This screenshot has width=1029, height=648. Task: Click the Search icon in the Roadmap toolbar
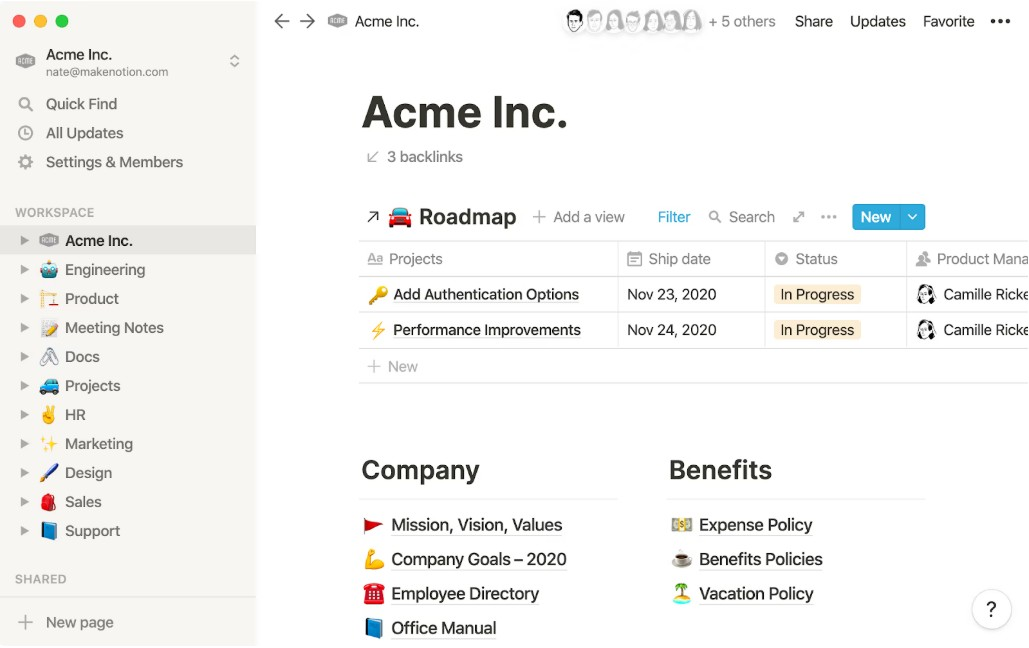point(715,217)
